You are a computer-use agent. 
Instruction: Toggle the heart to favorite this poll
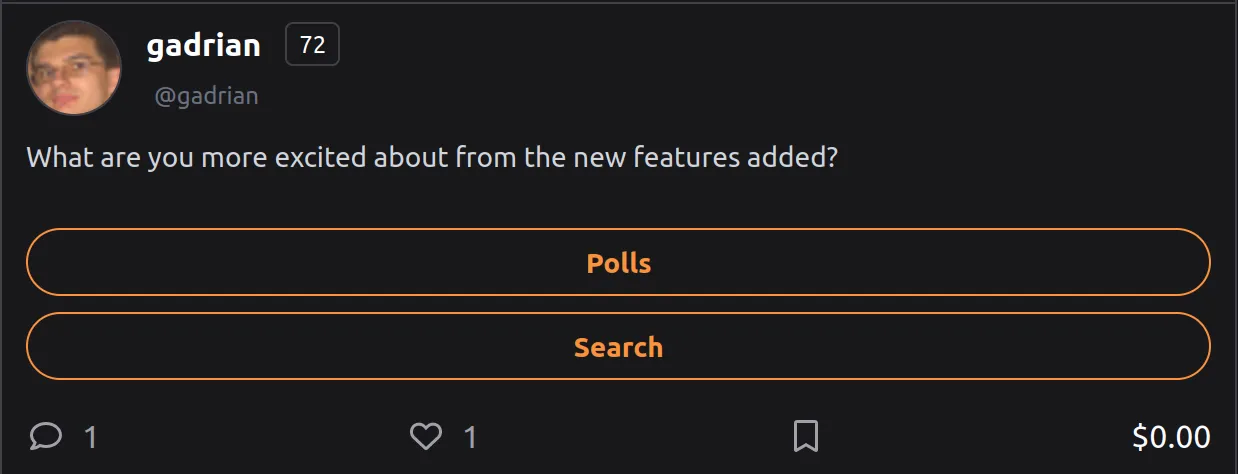point(426,436)
